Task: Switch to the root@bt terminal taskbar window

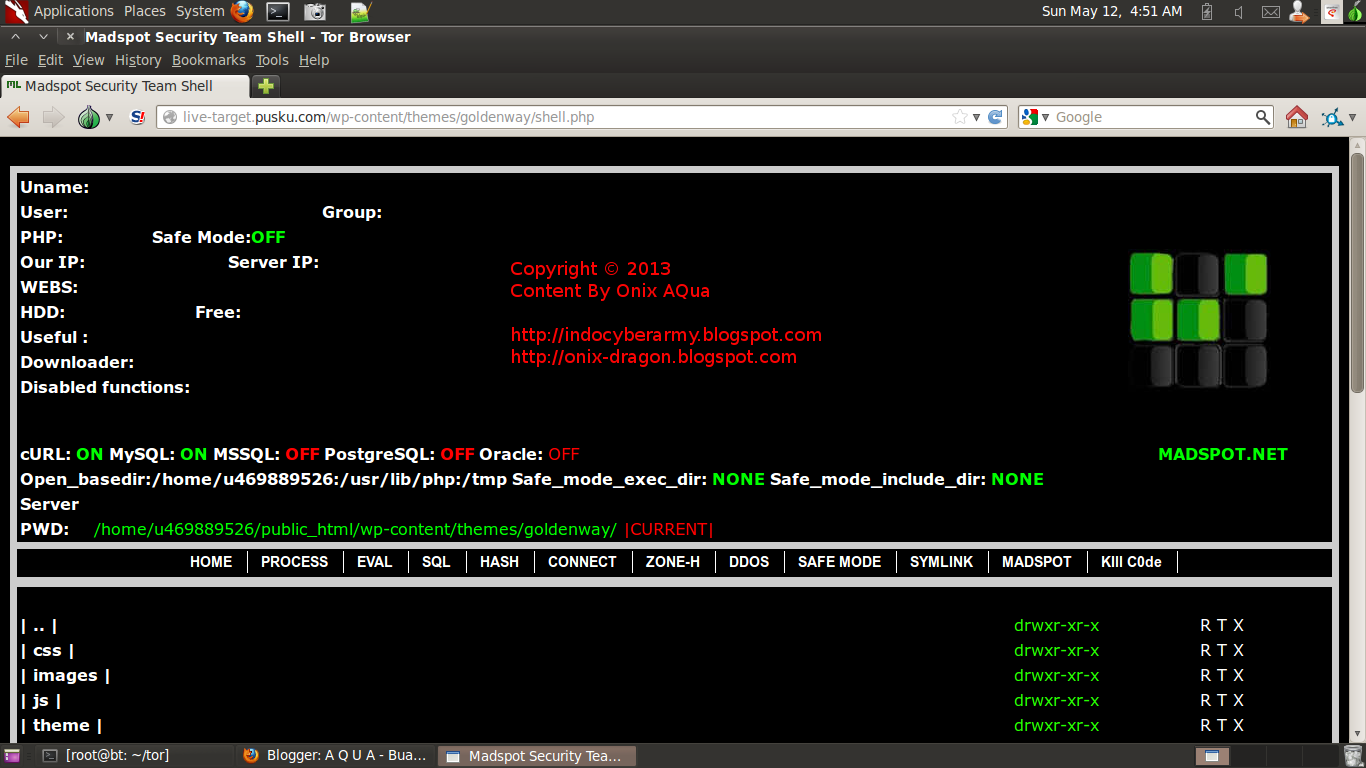Action: 135,756
